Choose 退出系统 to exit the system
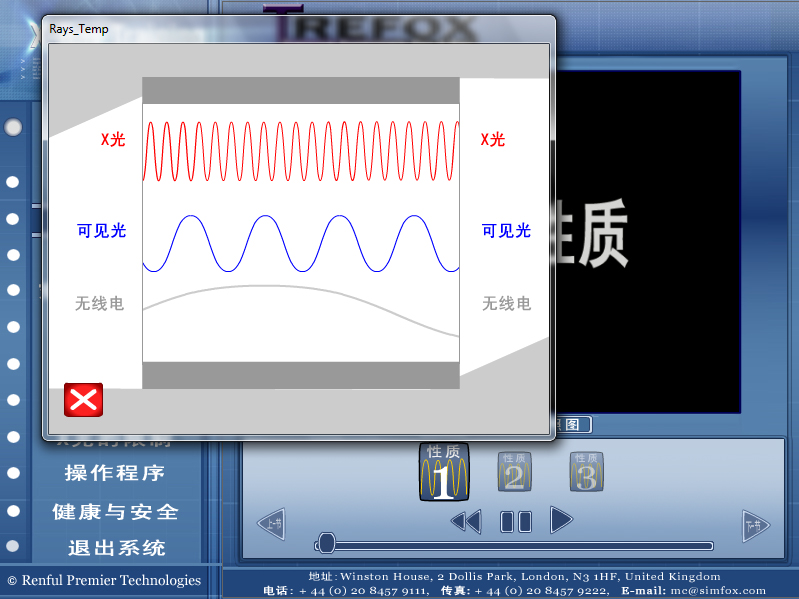Image resolution: width=799 pixels, height=599 pixels. (116, 548)
